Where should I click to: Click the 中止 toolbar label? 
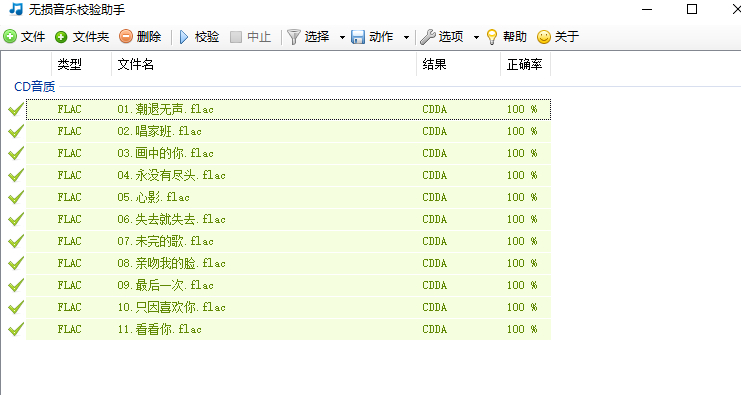point(259,37)
